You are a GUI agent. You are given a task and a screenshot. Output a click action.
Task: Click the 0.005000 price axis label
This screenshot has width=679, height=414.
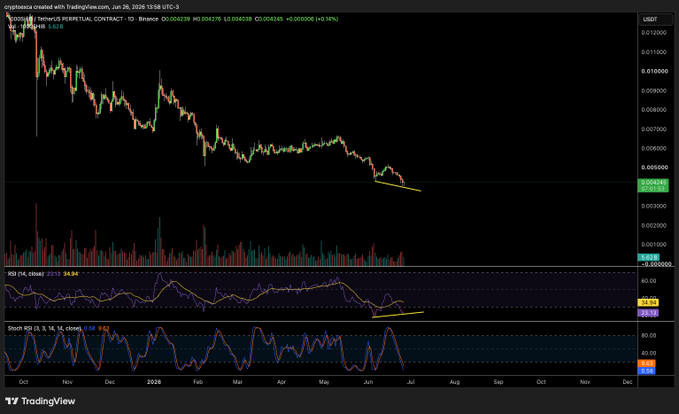point(654,167)
